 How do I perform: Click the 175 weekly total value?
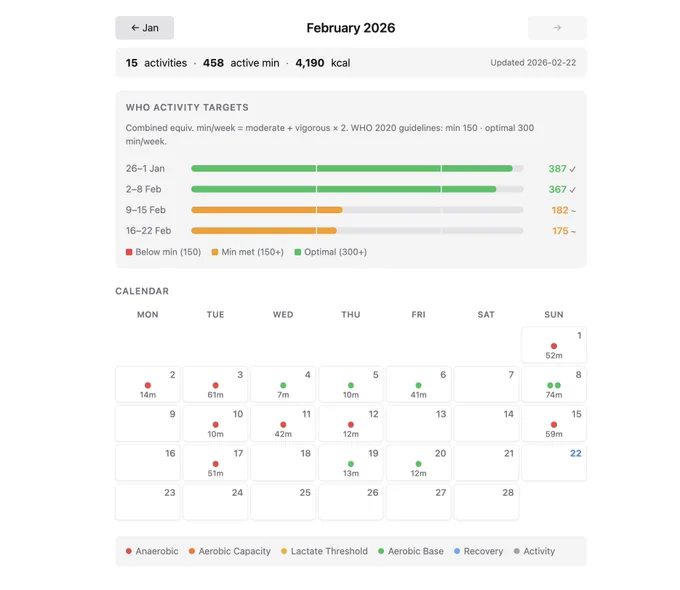coord(560,231)
